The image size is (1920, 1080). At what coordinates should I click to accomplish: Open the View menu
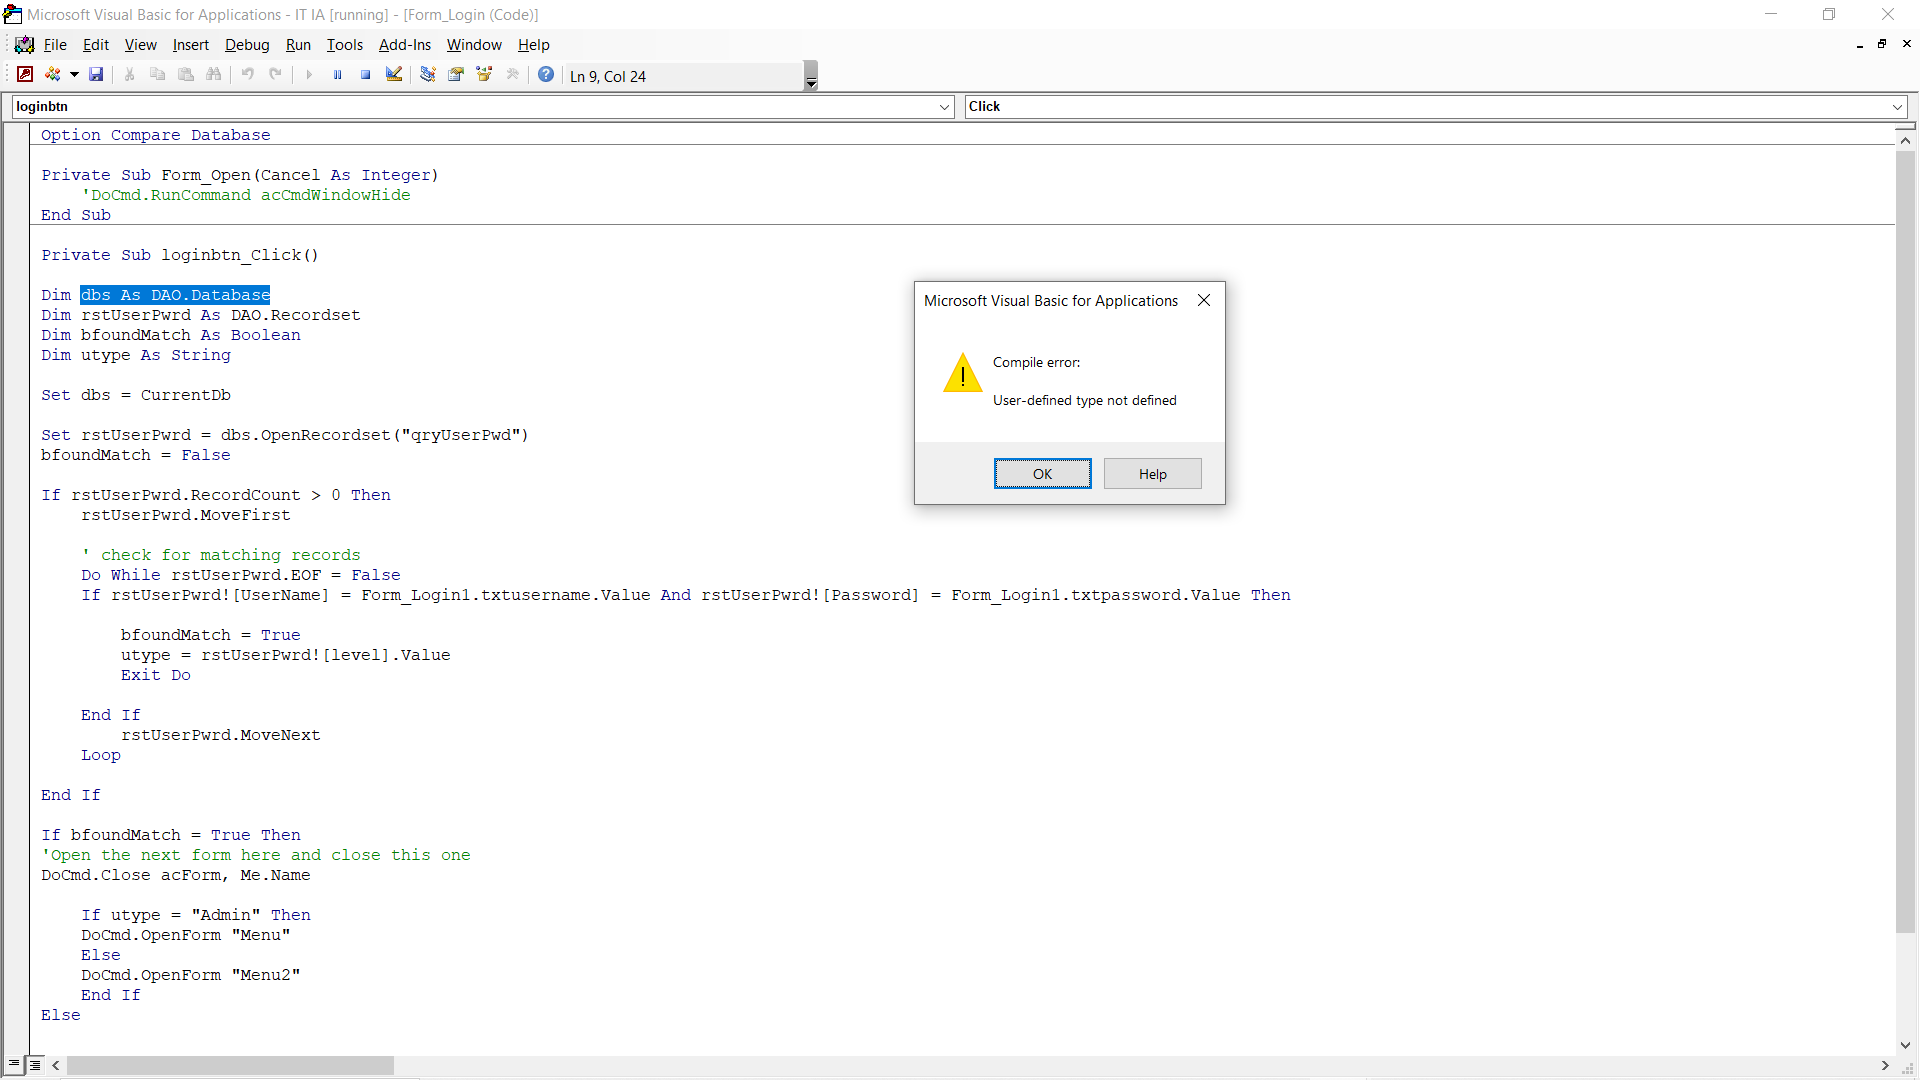pyautogui.click(x=140, y=45)
